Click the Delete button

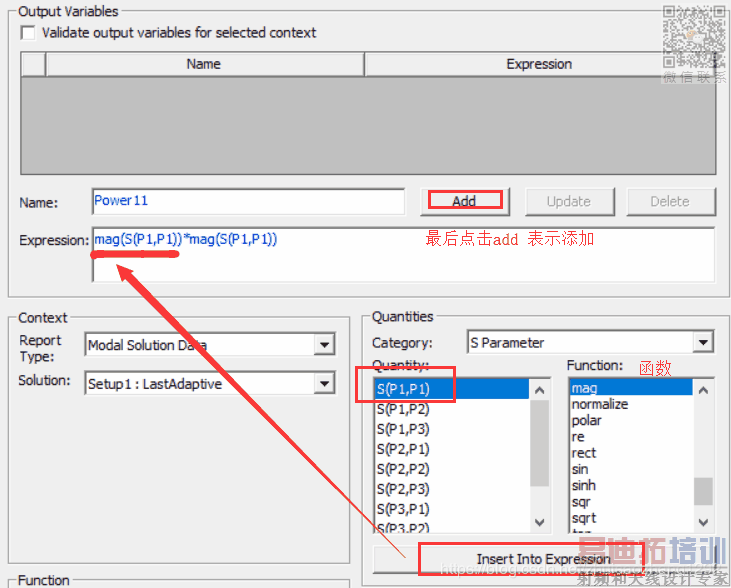tap(670, 201)
